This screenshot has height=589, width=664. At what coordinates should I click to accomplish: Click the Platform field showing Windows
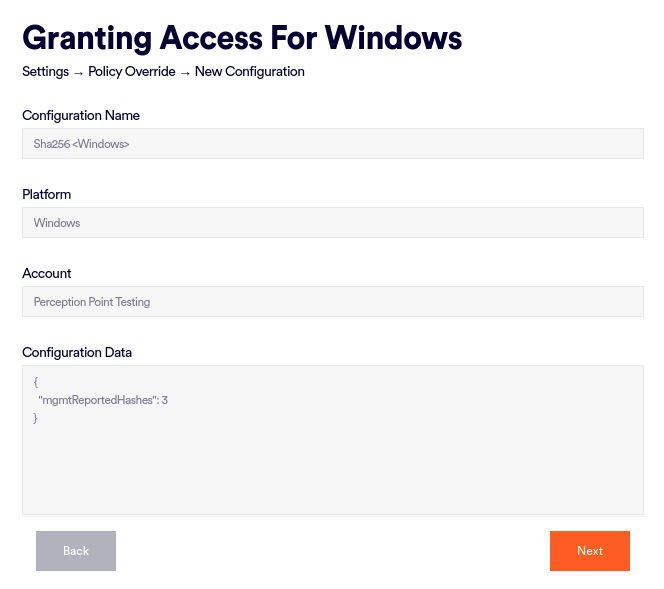(x=332, y=223)
